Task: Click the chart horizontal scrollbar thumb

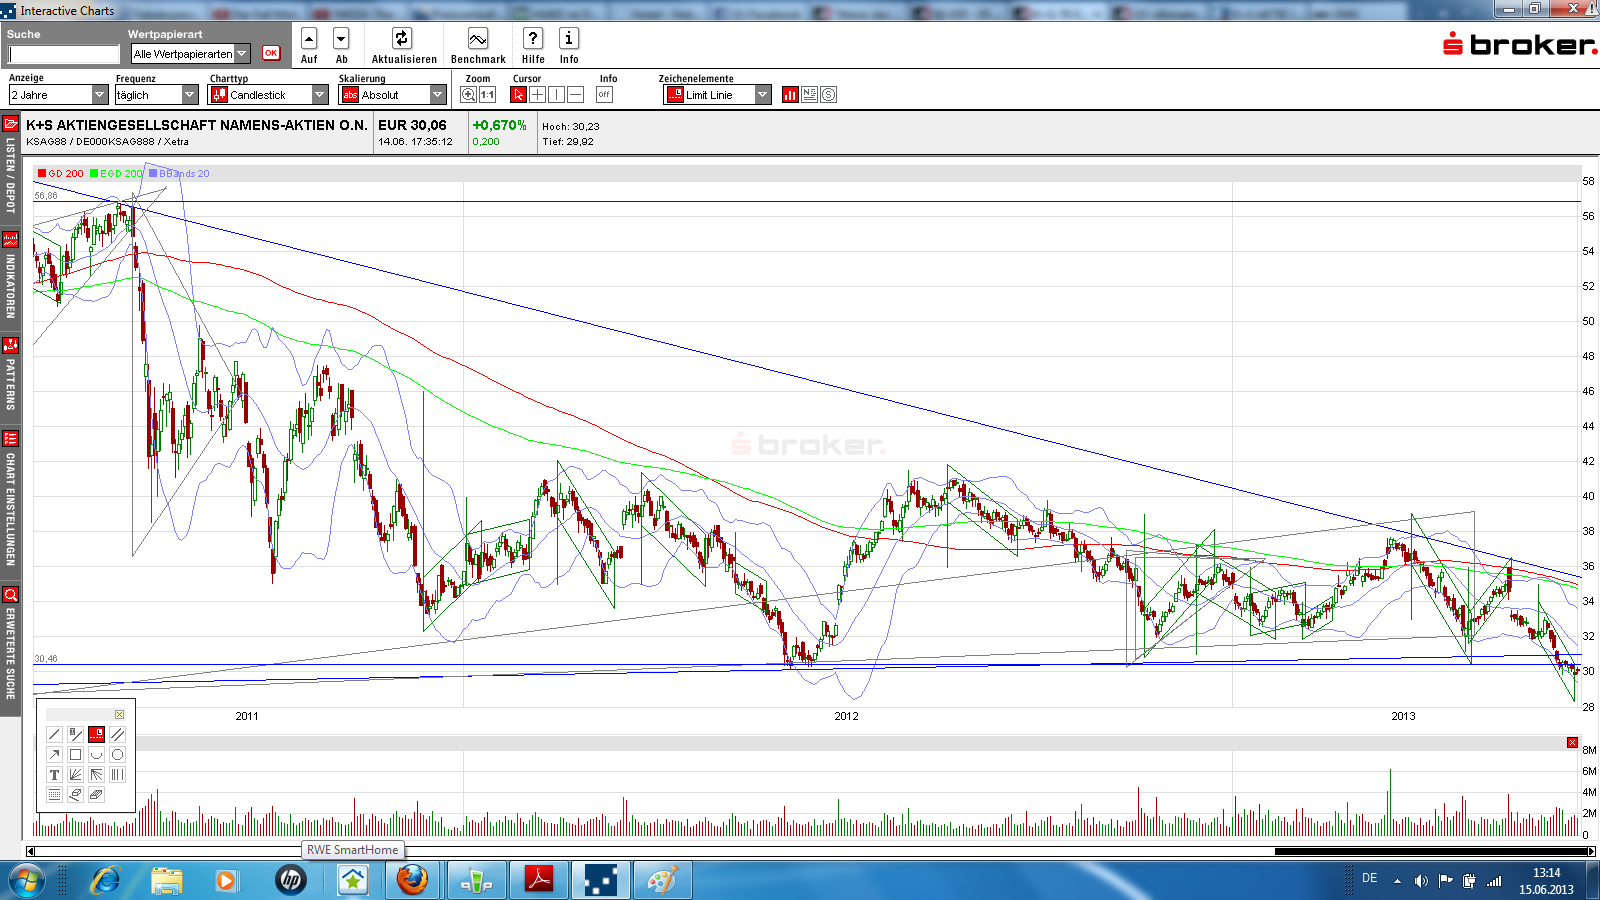Action: pyautogui.click(x=1431, y=852)
